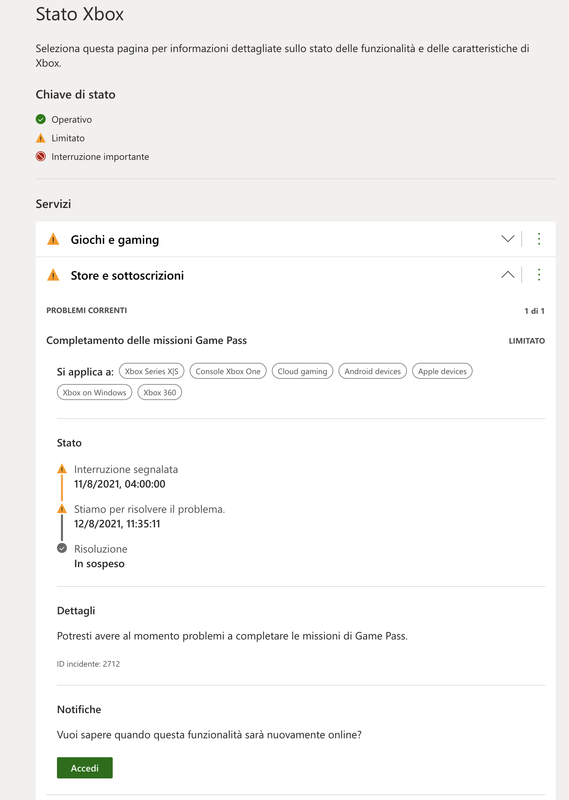Select the Apple devices tag
The width and height of the screenshot is (569, 800).
click(442, 371)
